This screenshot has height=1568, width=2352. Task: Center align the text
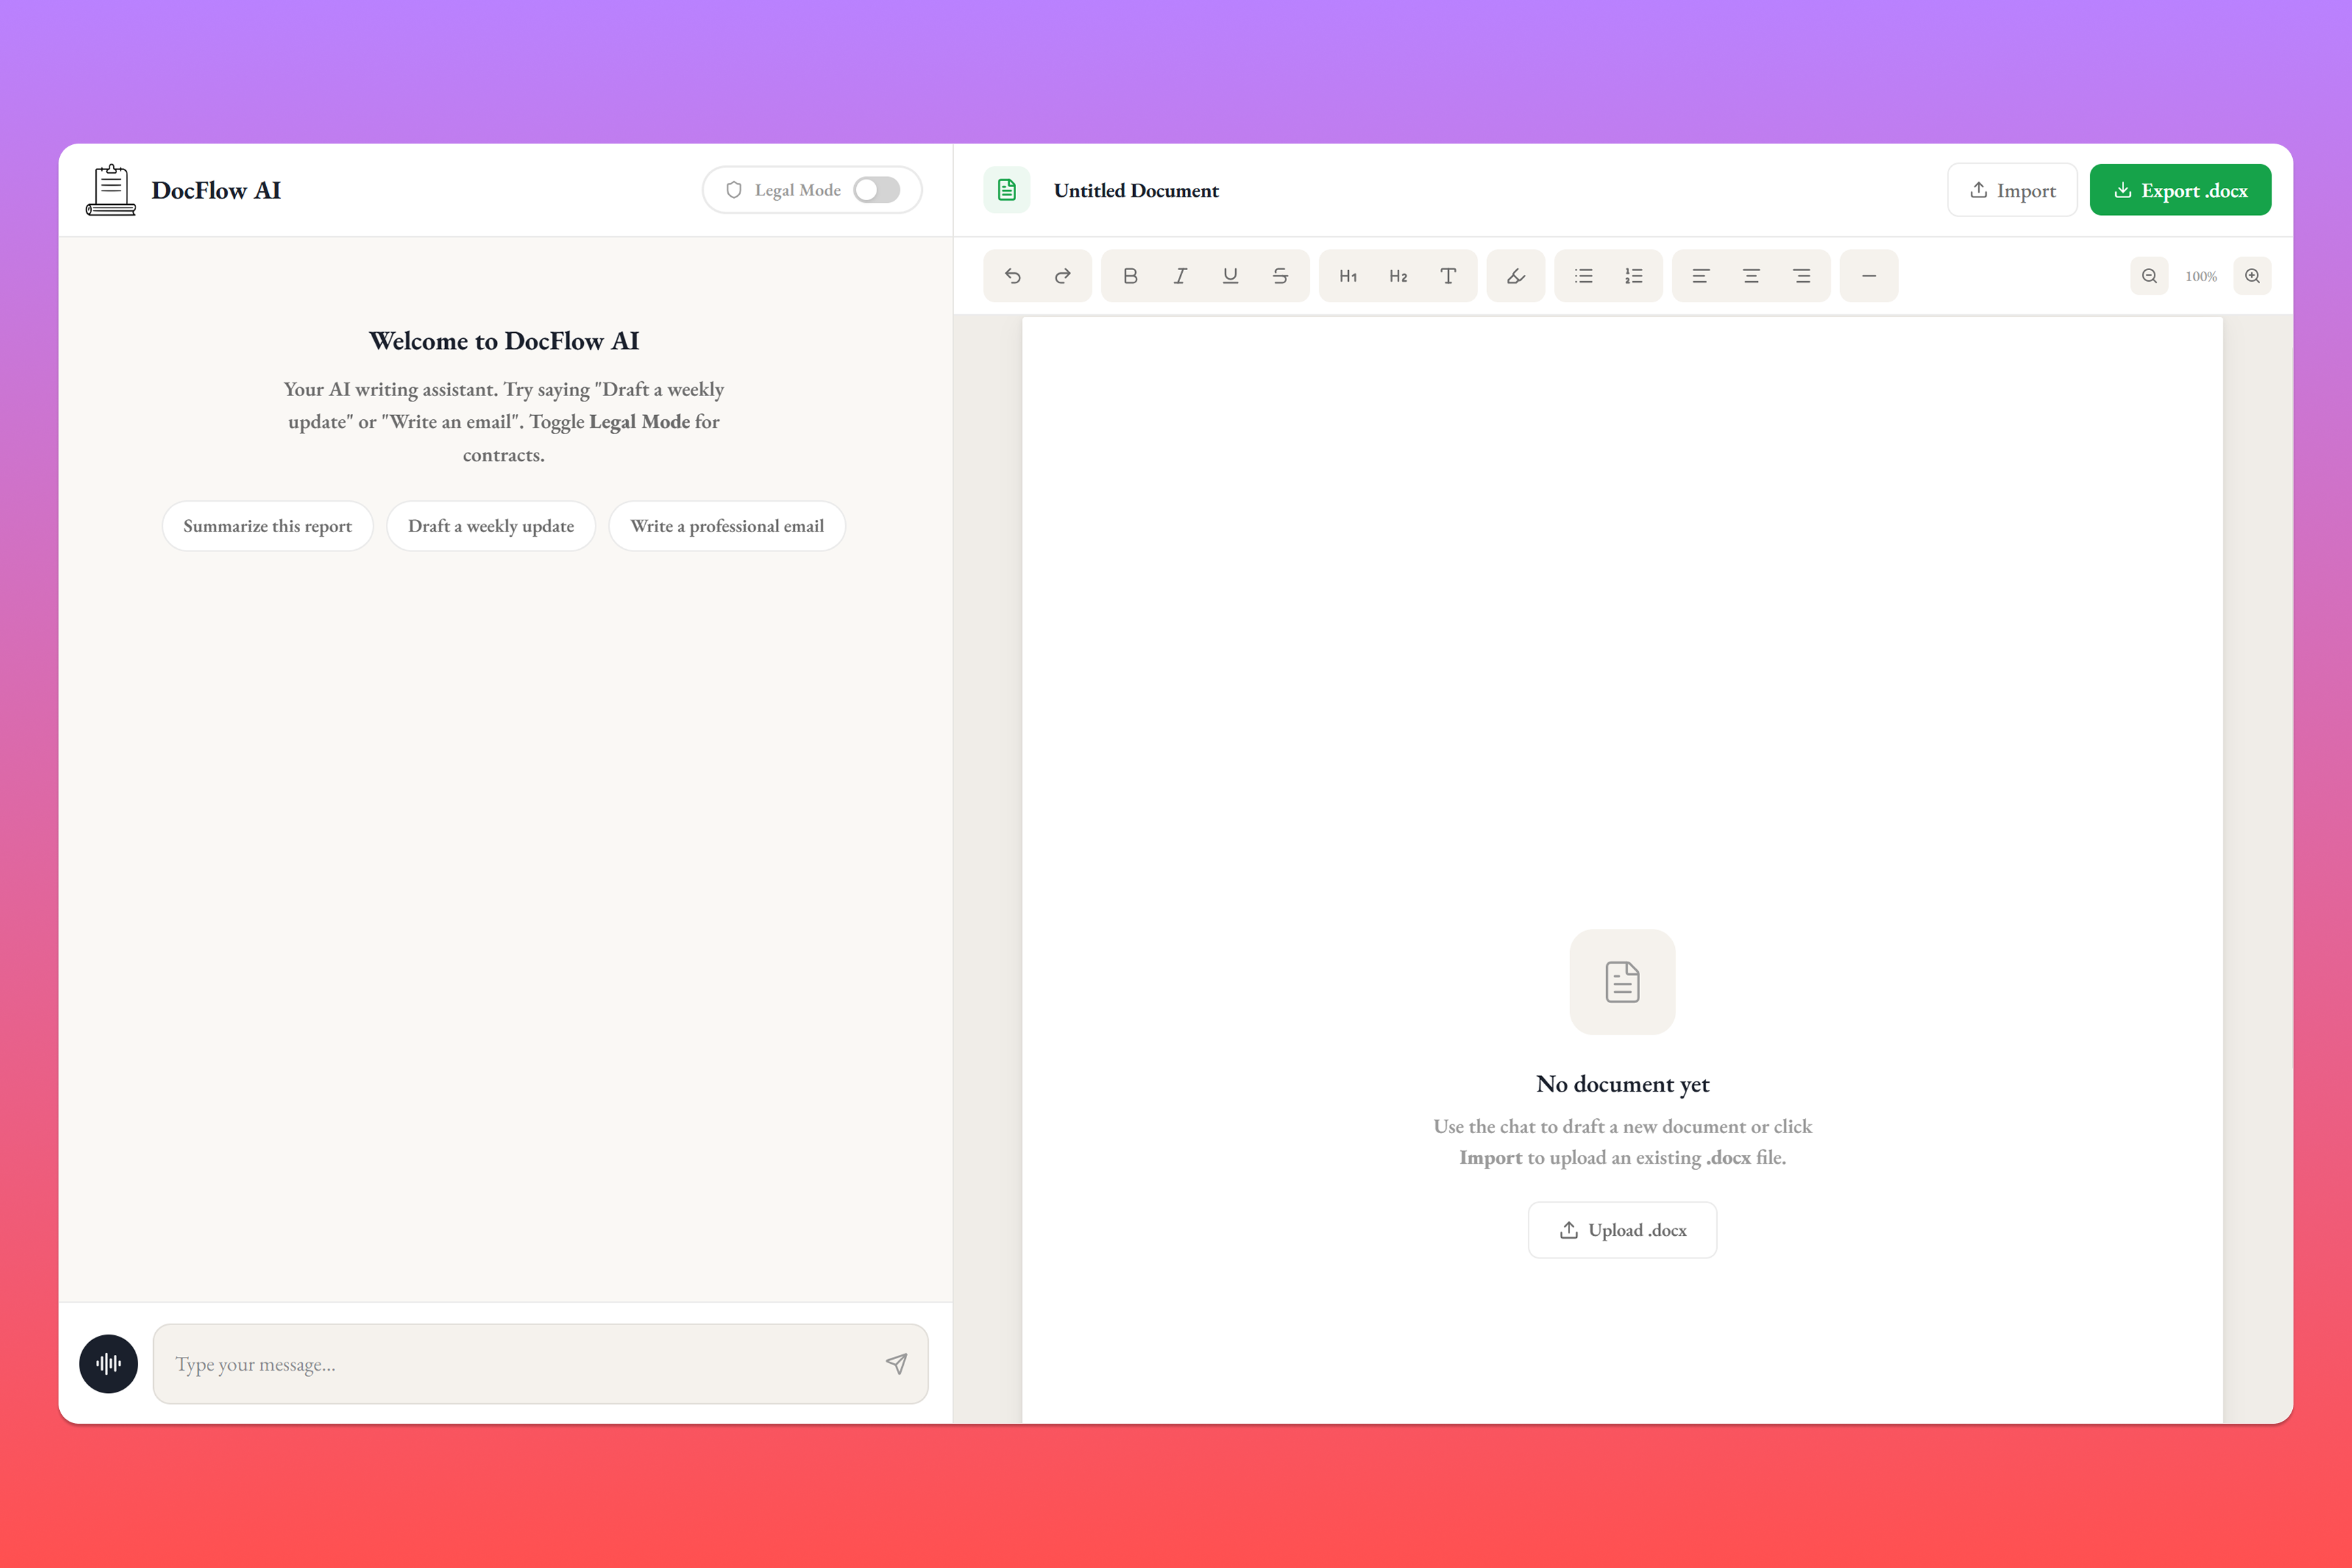pos(1751,276)
